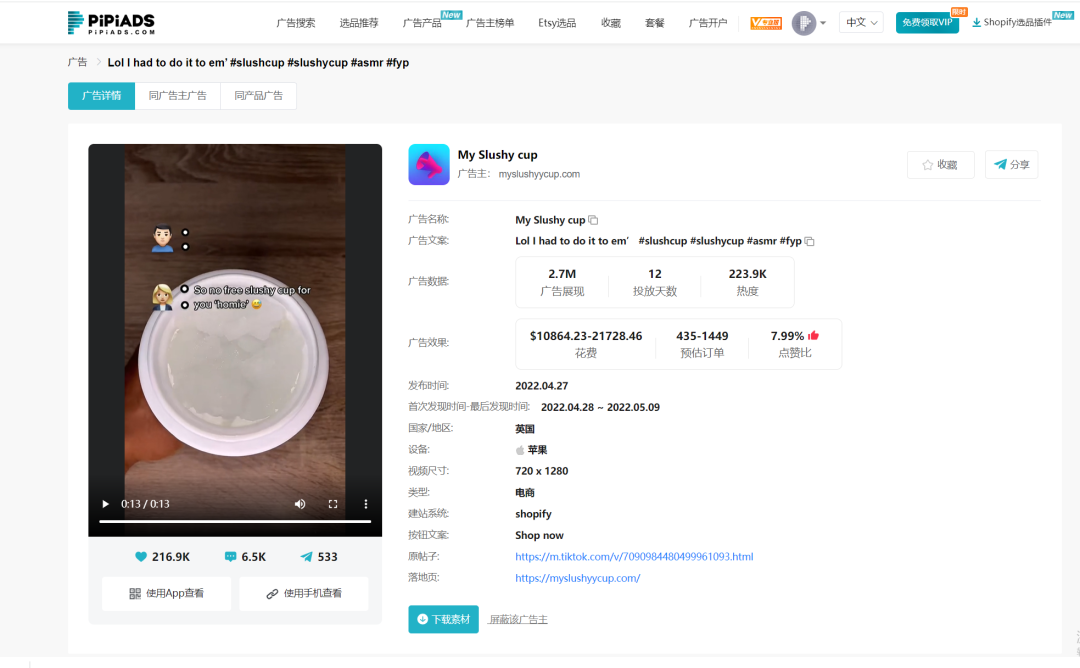Click the 720 x 1280 video size
The image size is (1080, 668).
(541, 471)
